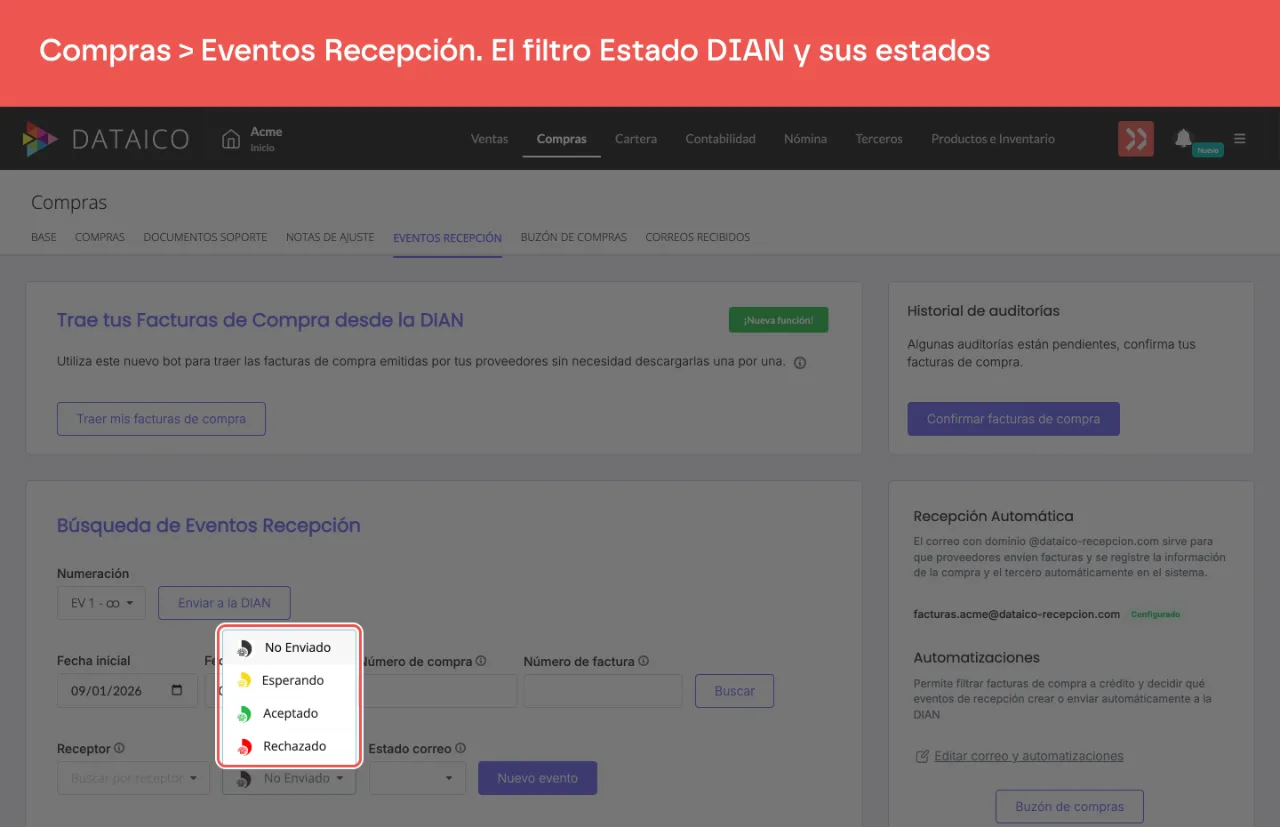Choose the Rechazado status option
This screenshot has height=827, width=1280.
click(x=289, y=746)
